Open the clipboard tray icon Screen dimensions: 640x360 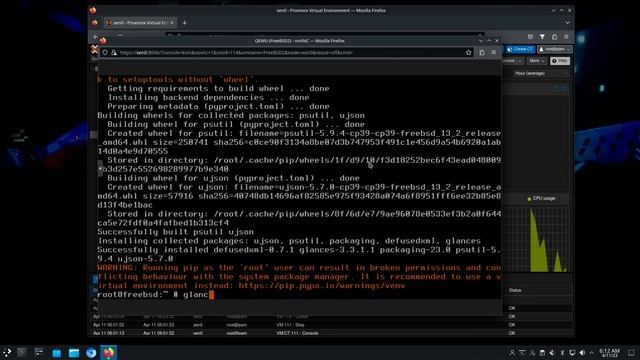click(x=542, y=353)
